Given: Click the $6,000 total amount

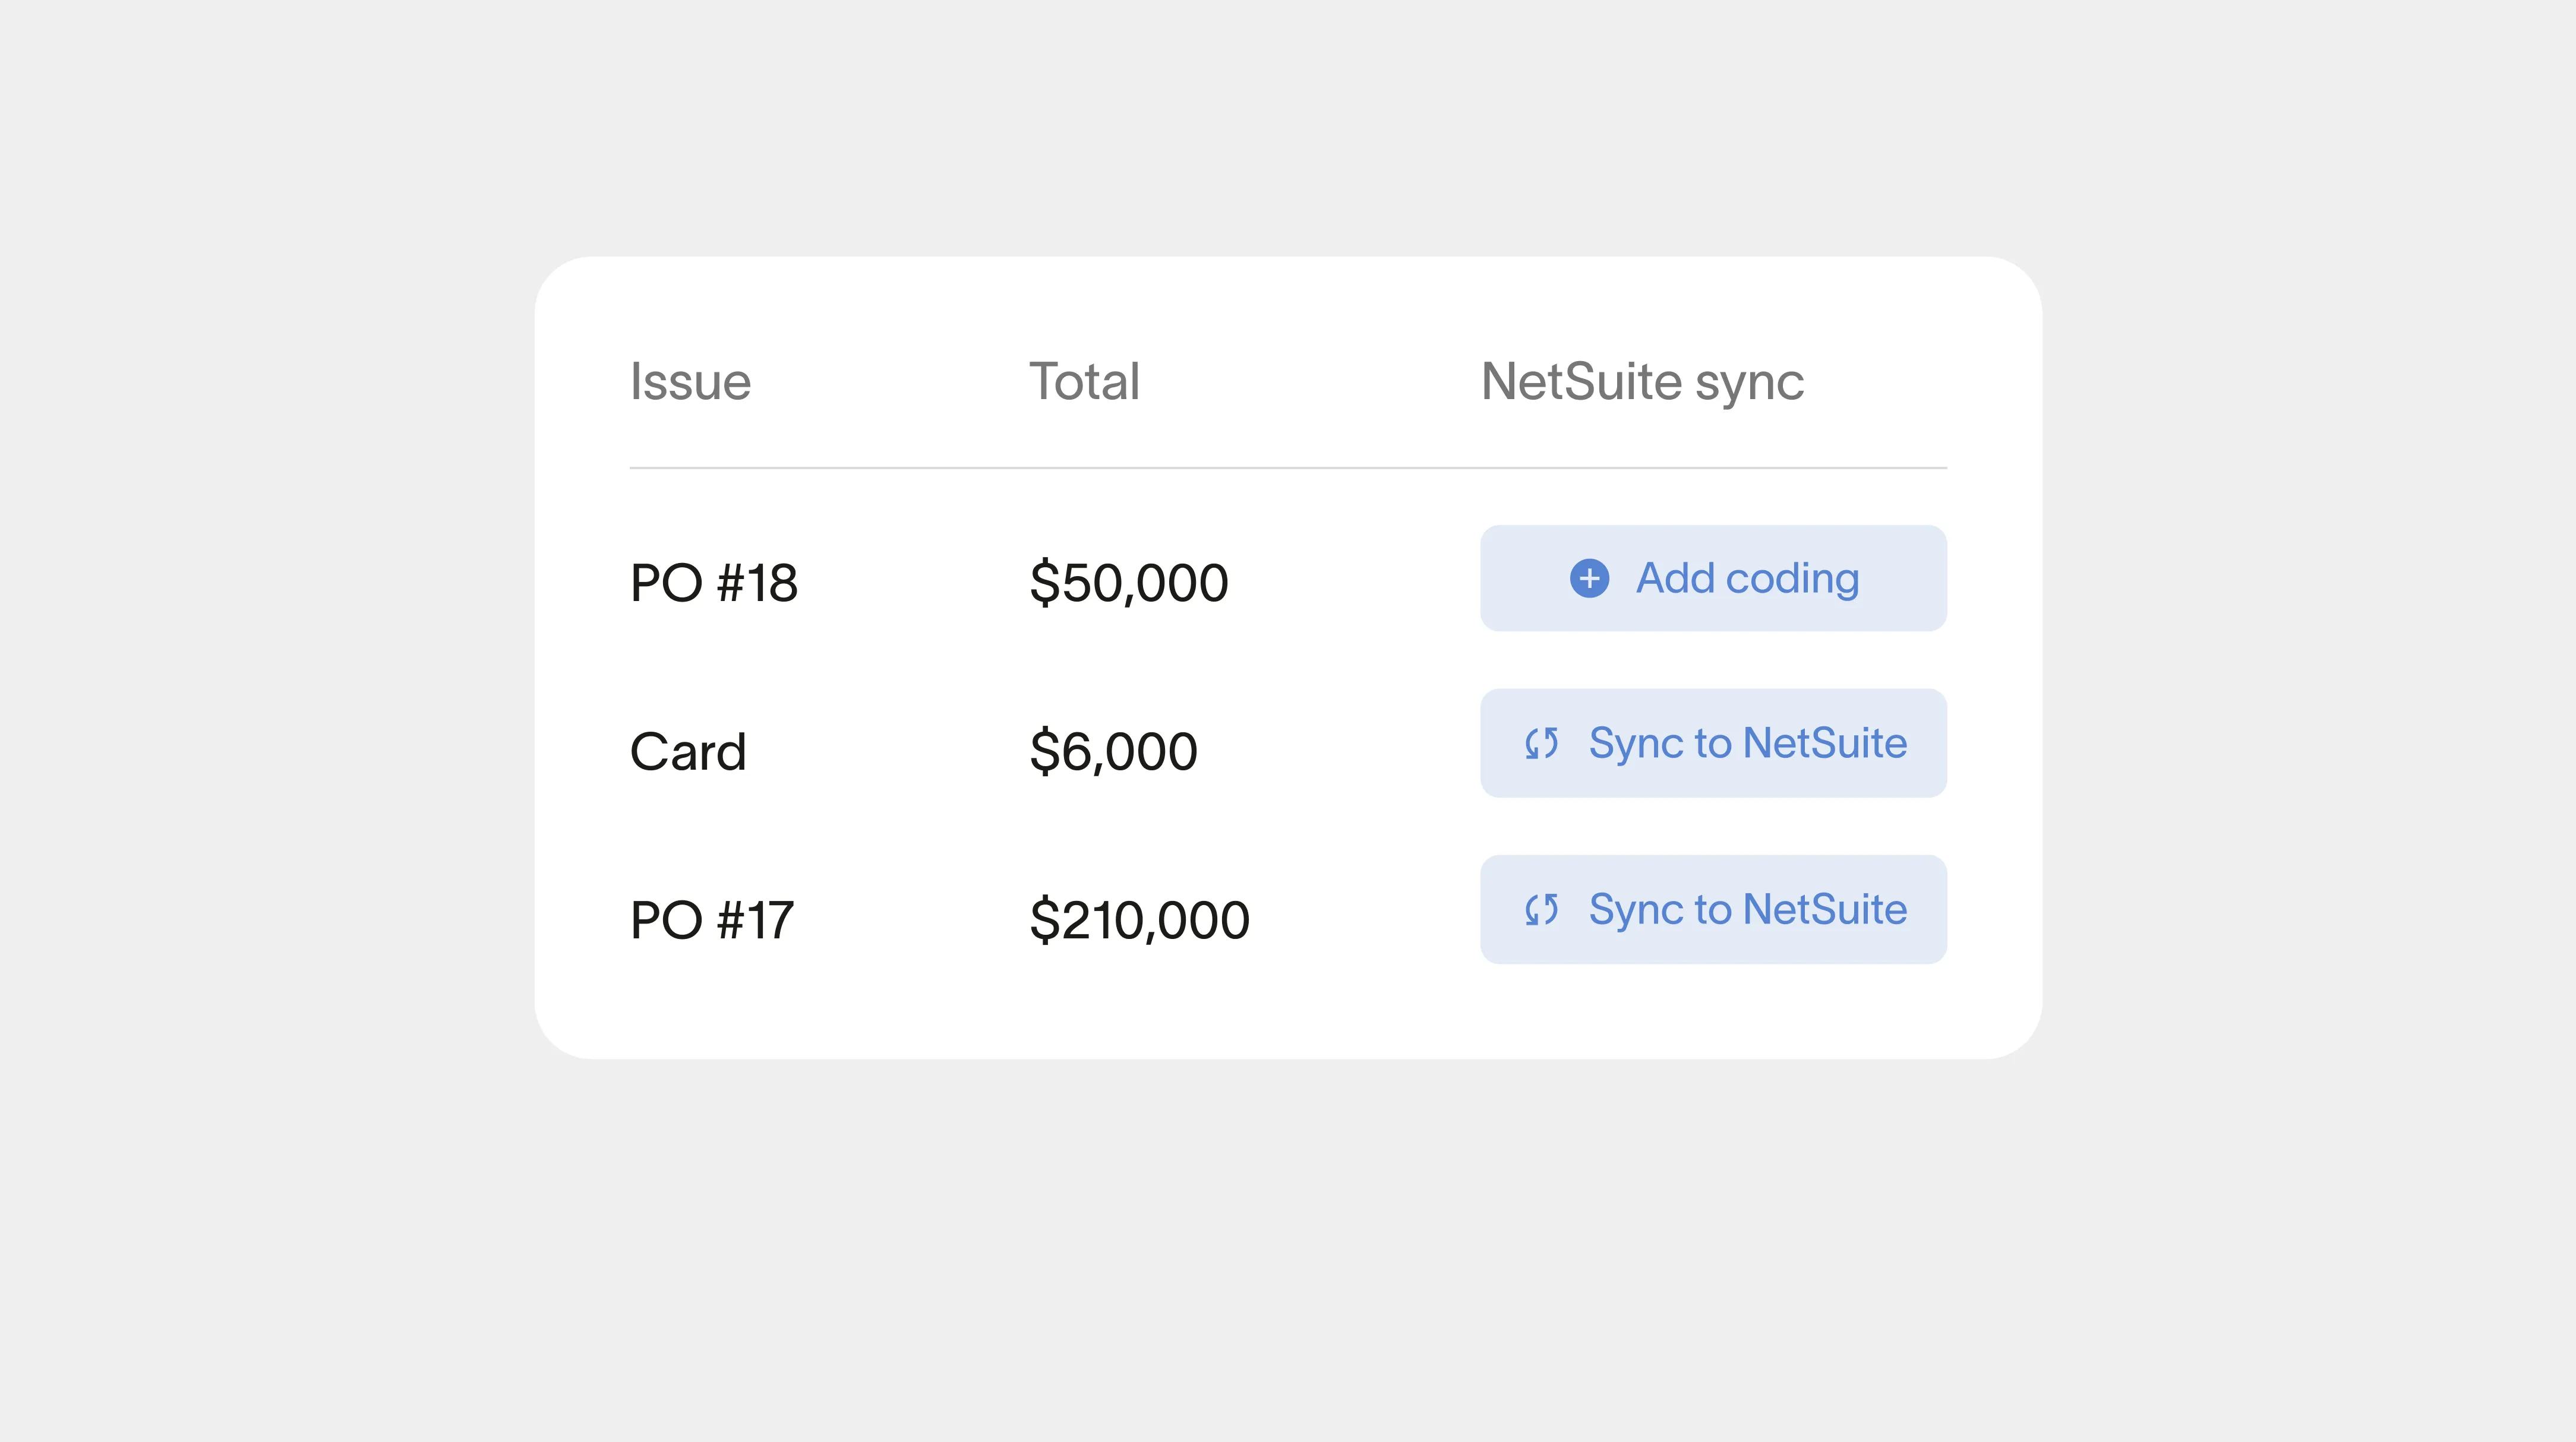Looking at the screenshot, I should pos(1113,751).
